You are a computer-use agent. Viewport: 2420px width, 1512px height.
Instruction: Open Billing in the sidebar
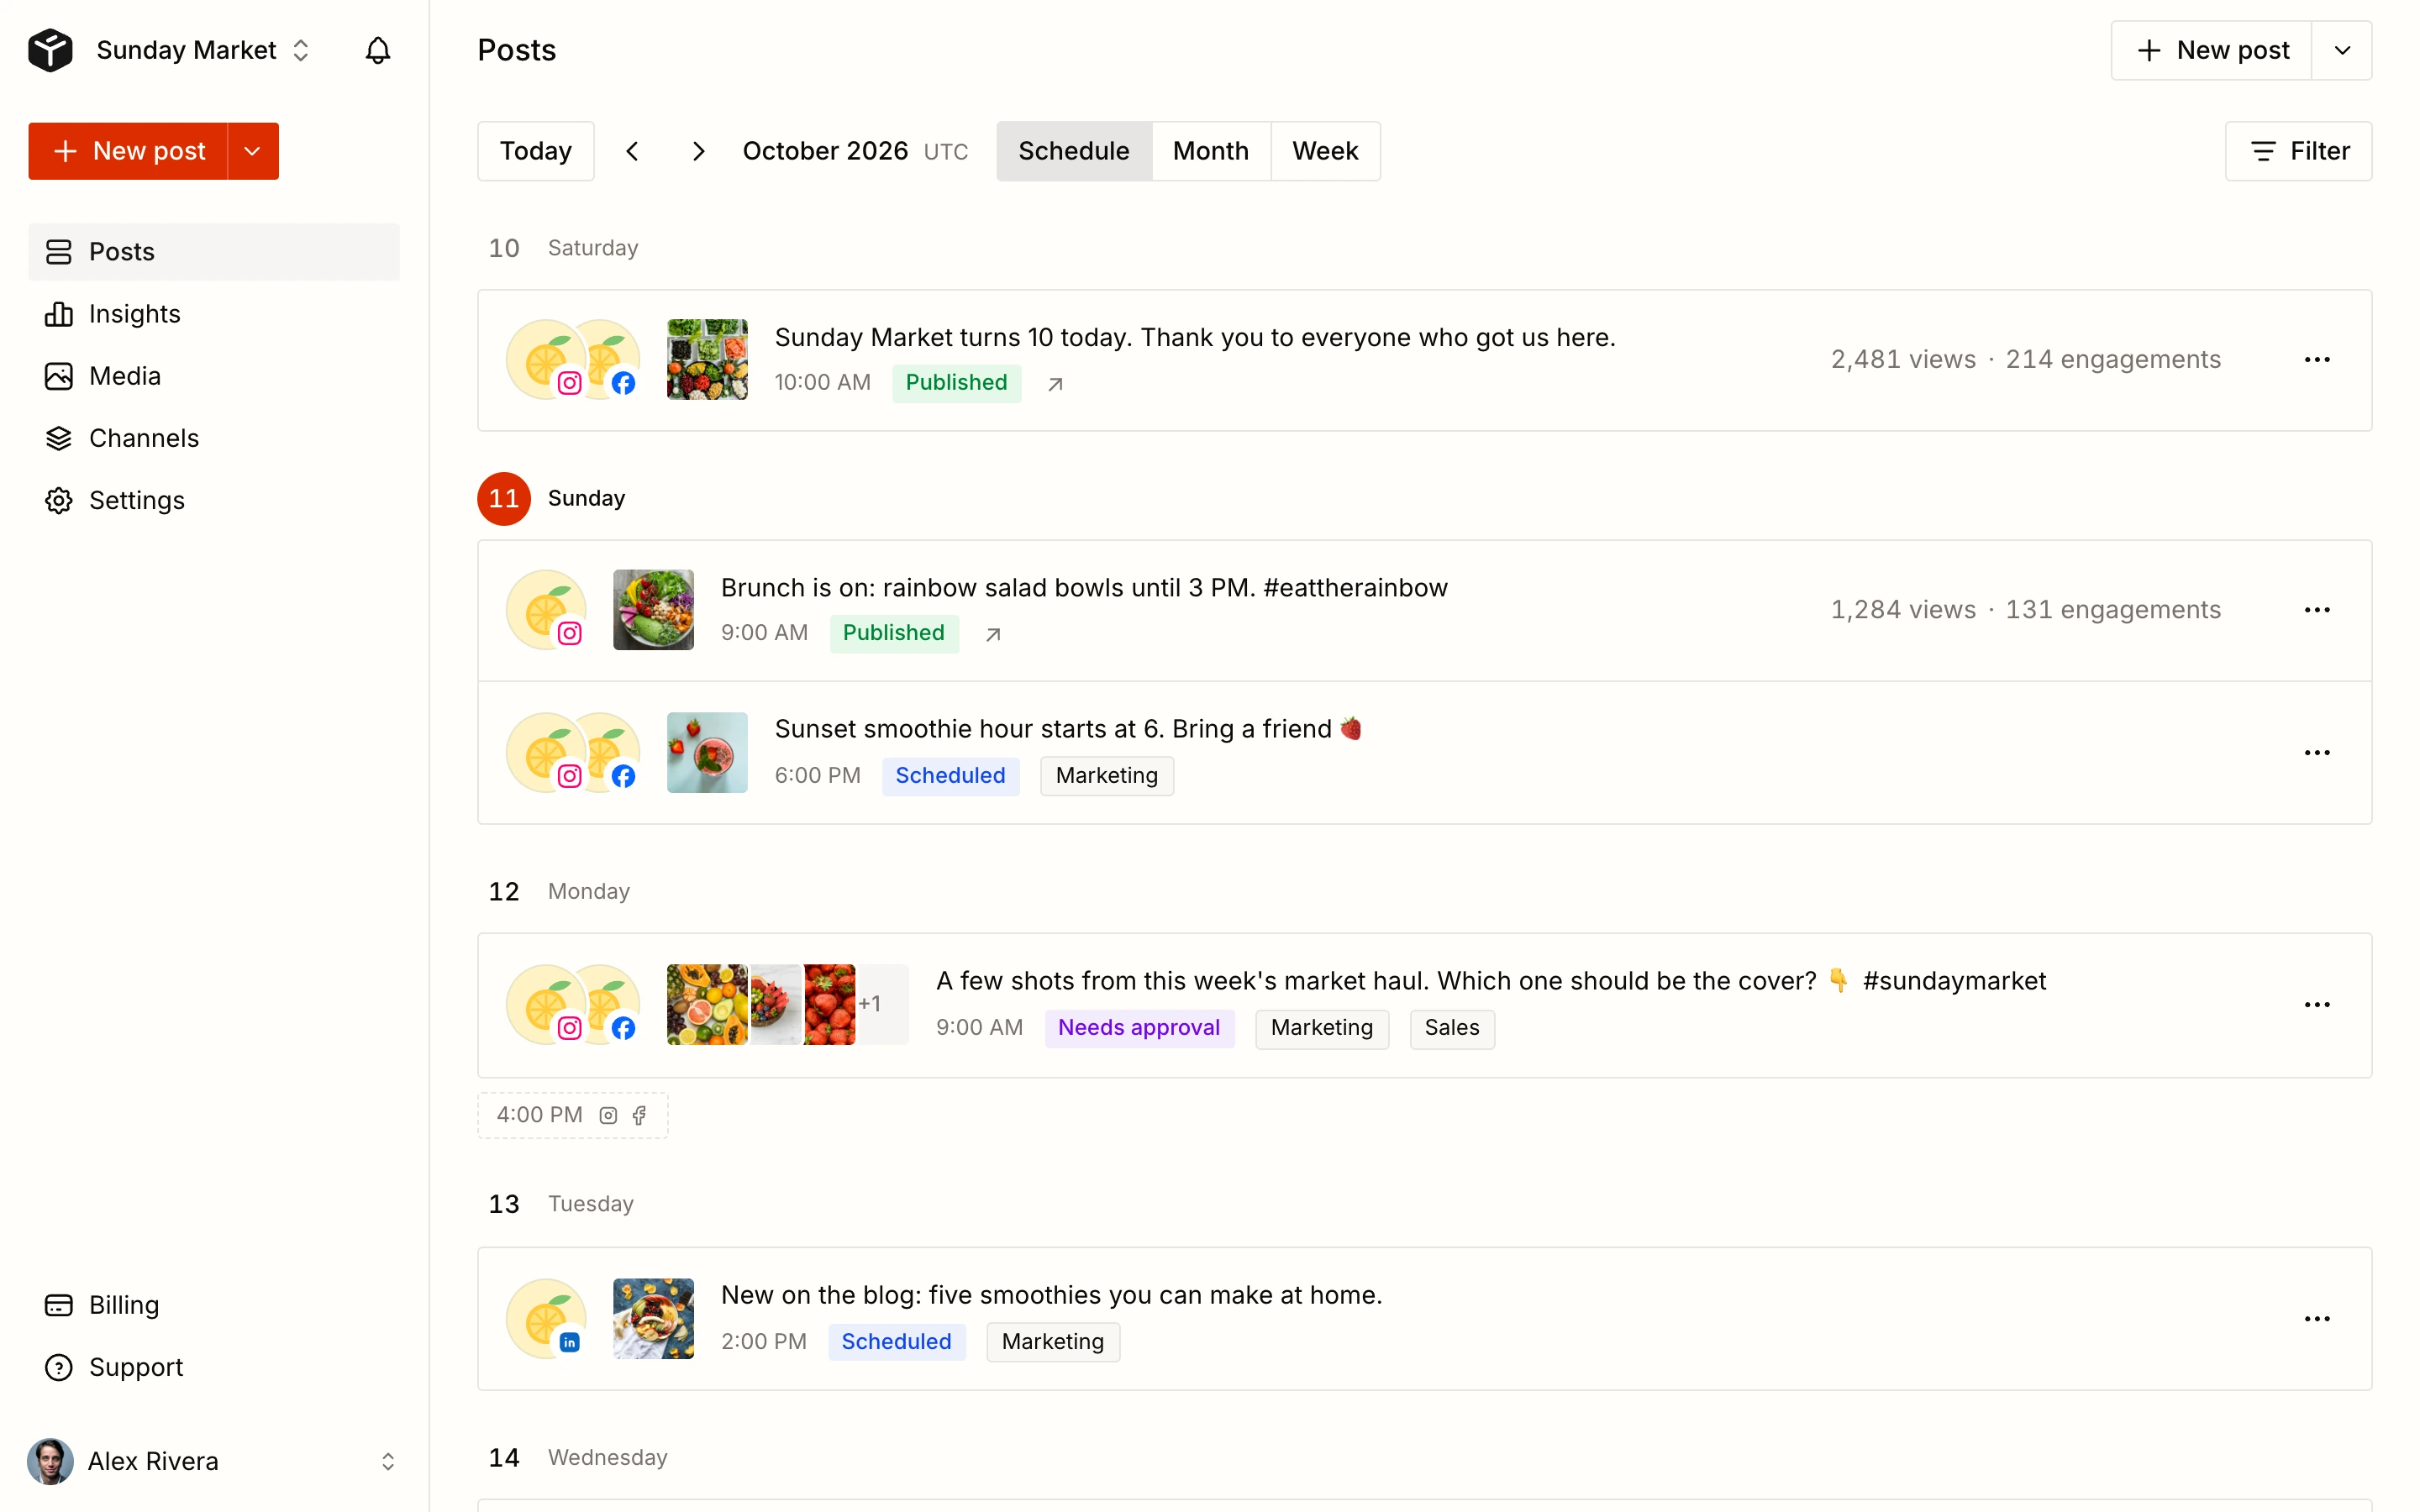point(214,1305)
